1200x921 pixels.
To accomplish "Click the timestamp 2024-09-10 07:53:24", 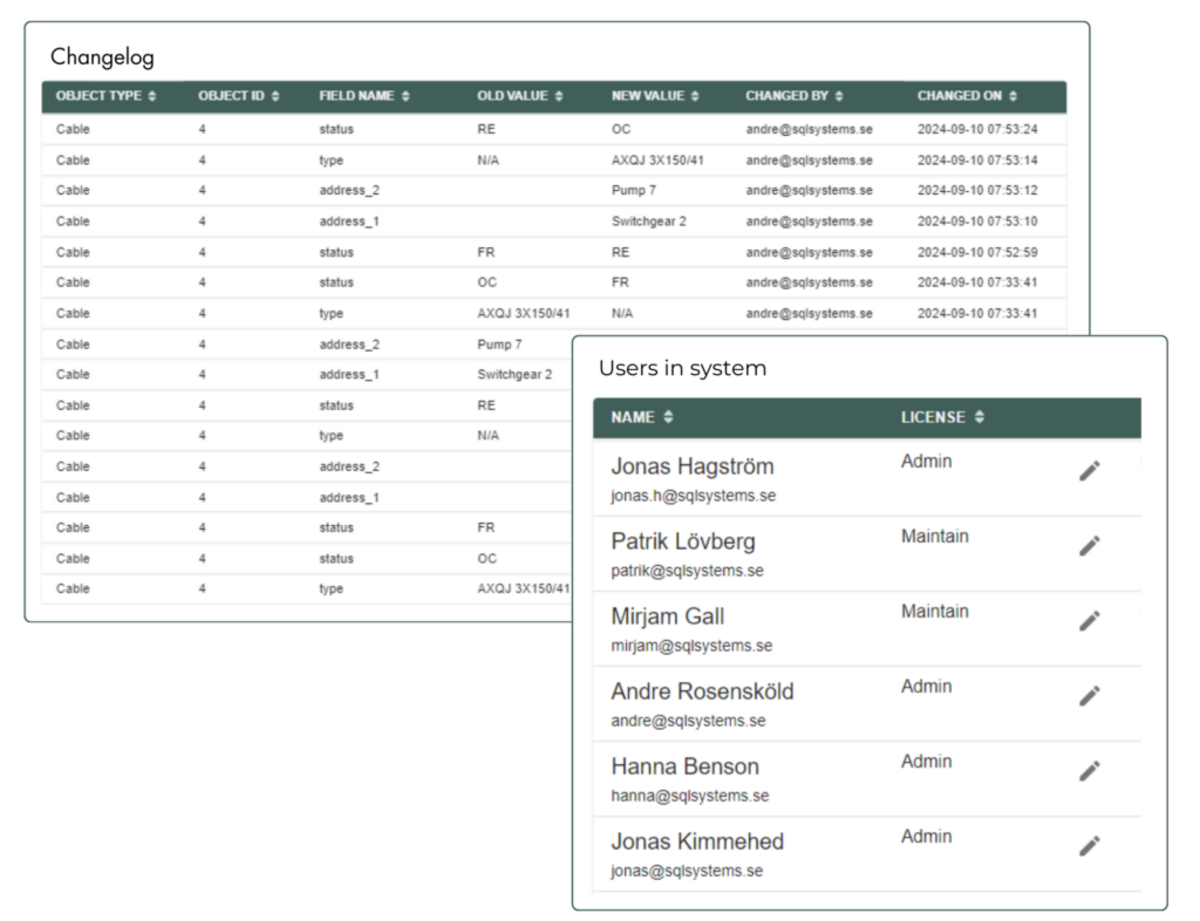I will coord(977,129).
